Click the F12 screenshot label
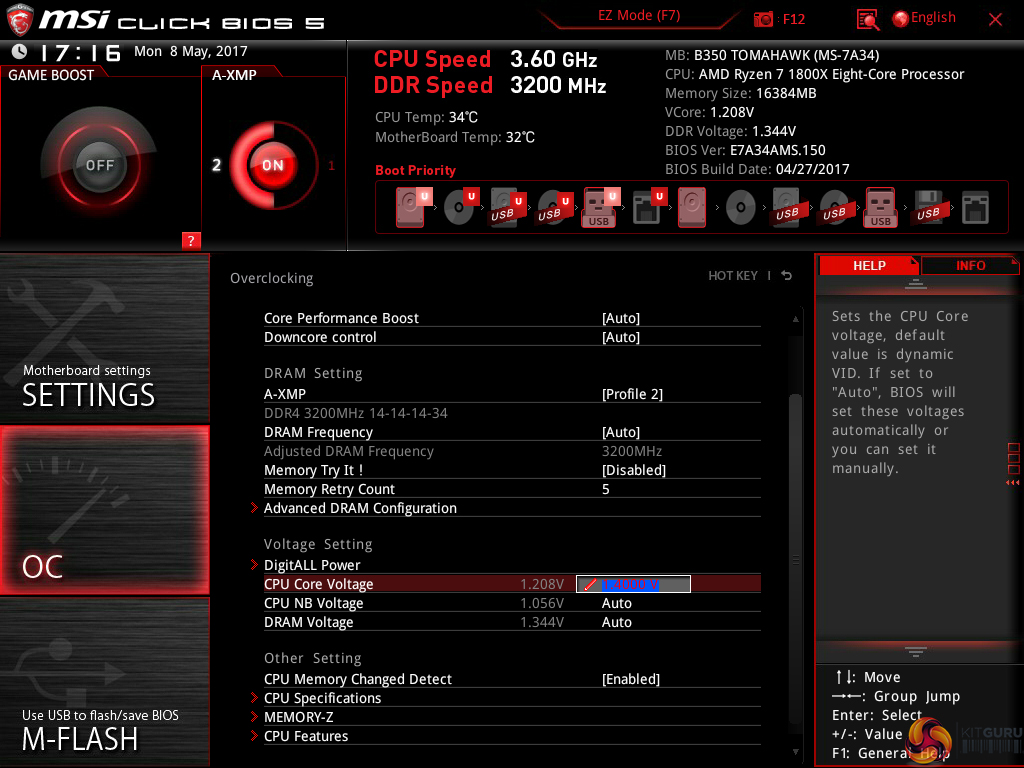The height and width of the screenshot is (768, 1024). click(793, 19)
